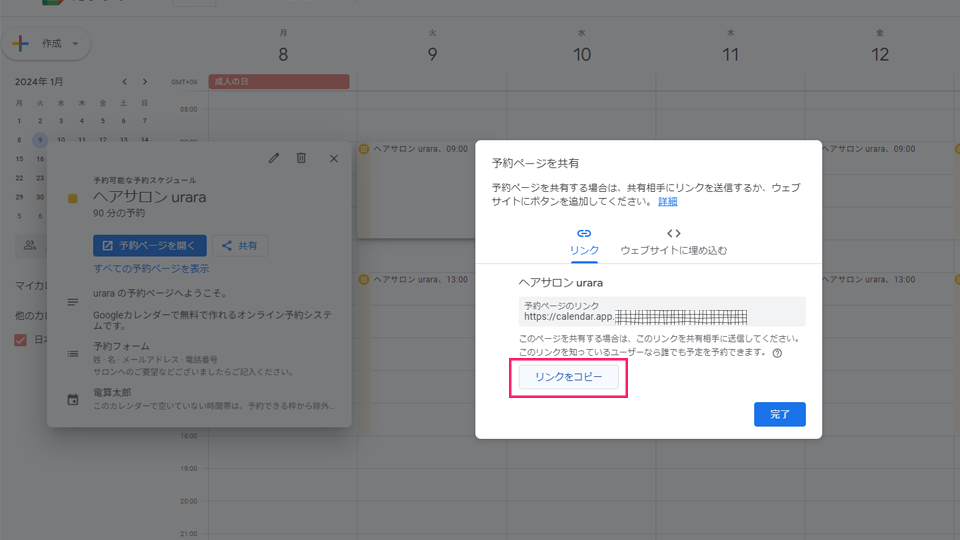Click the yellow color dot beside ヘアサロン urara

72,198
